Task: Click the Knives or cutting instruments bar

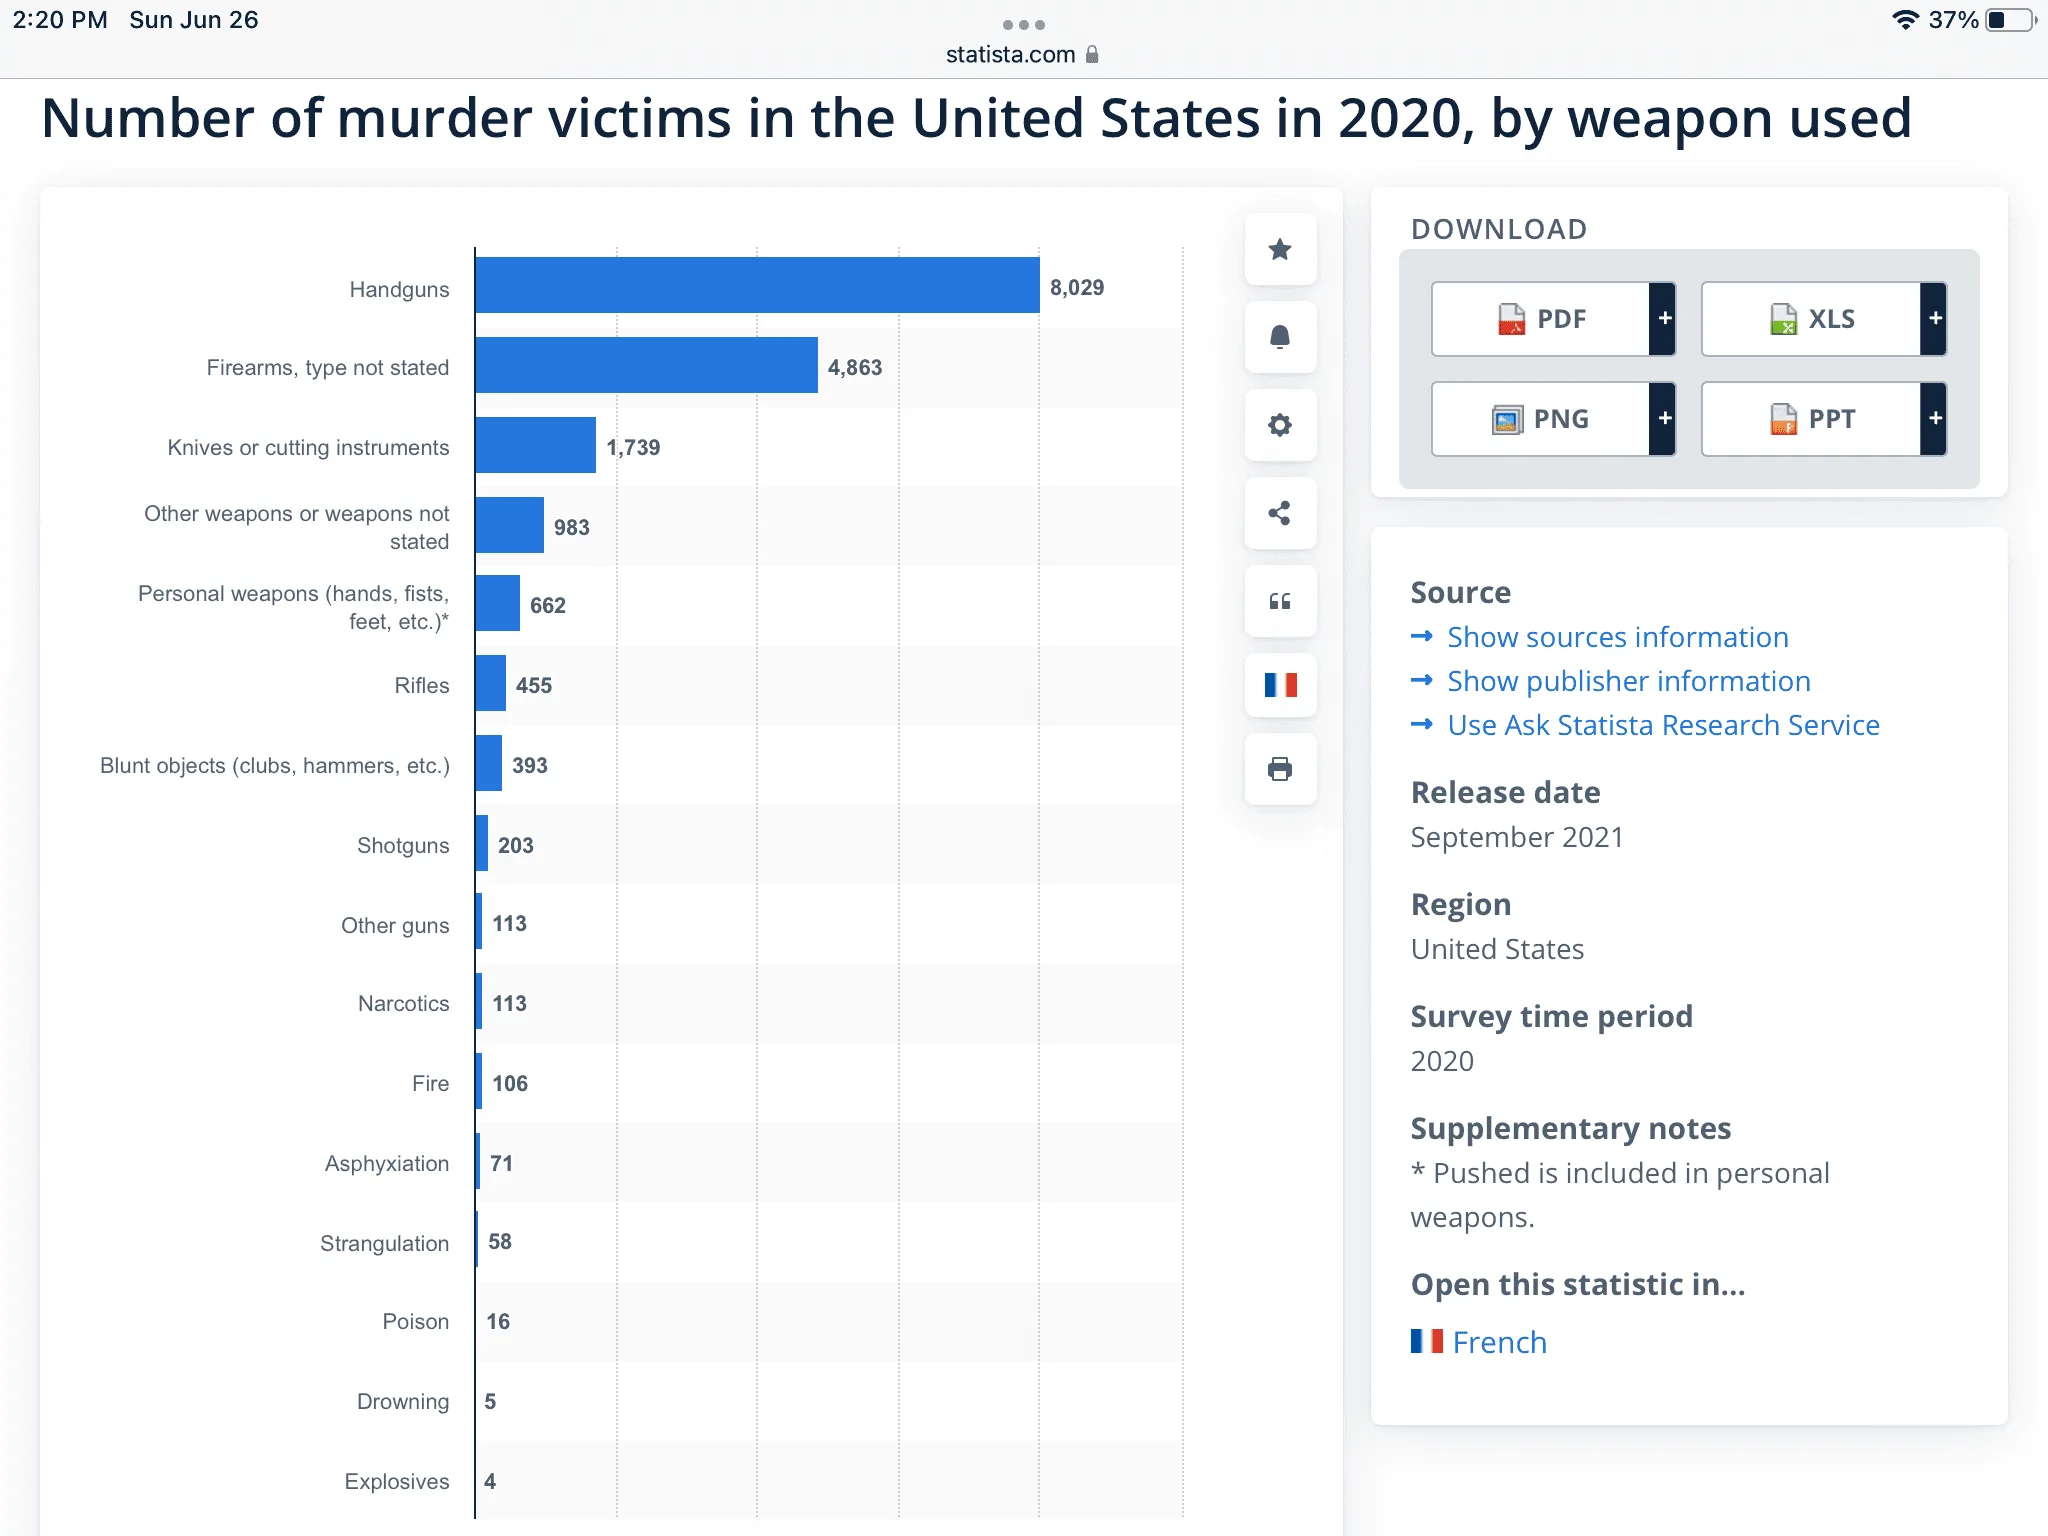Action: click(x=535, y=445)
